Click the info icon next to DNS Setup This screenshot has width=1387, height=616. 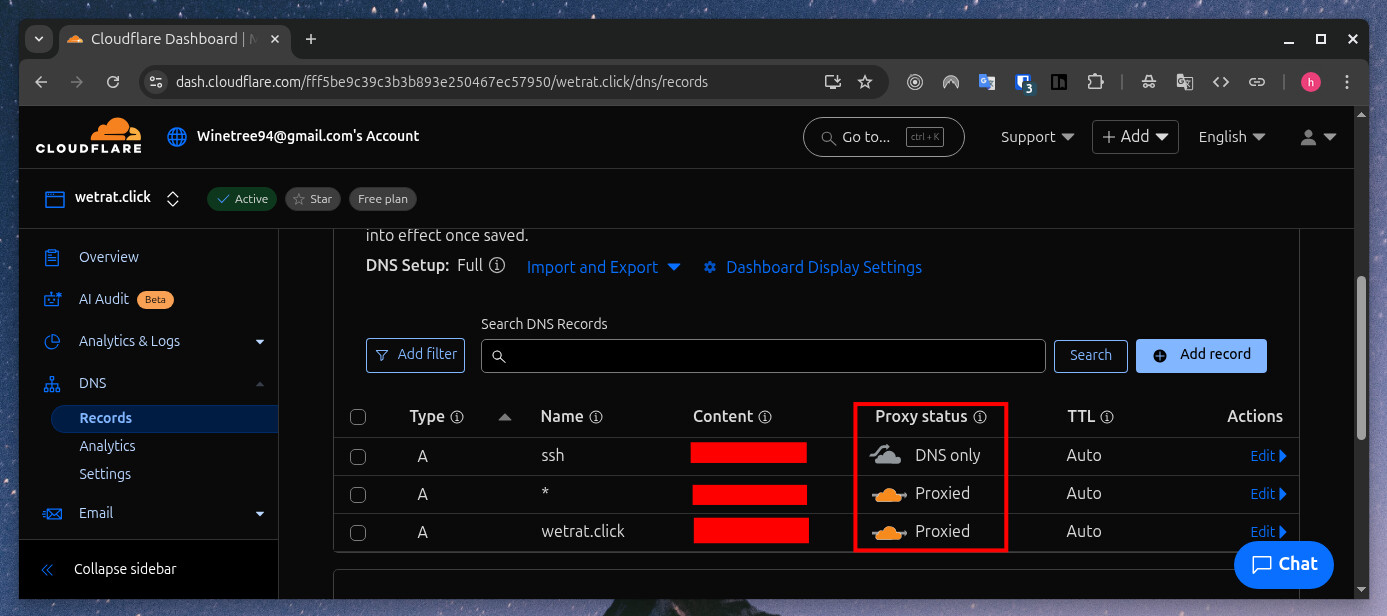pos(497,266)
